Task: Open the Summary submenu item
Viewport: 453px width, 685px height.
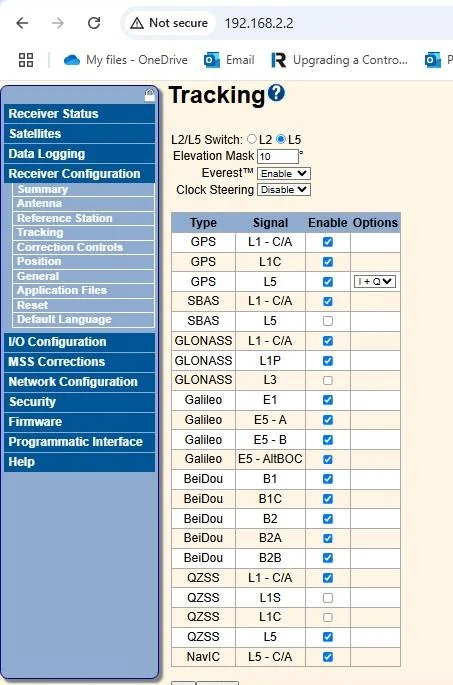Action: [x=84, y=190]
